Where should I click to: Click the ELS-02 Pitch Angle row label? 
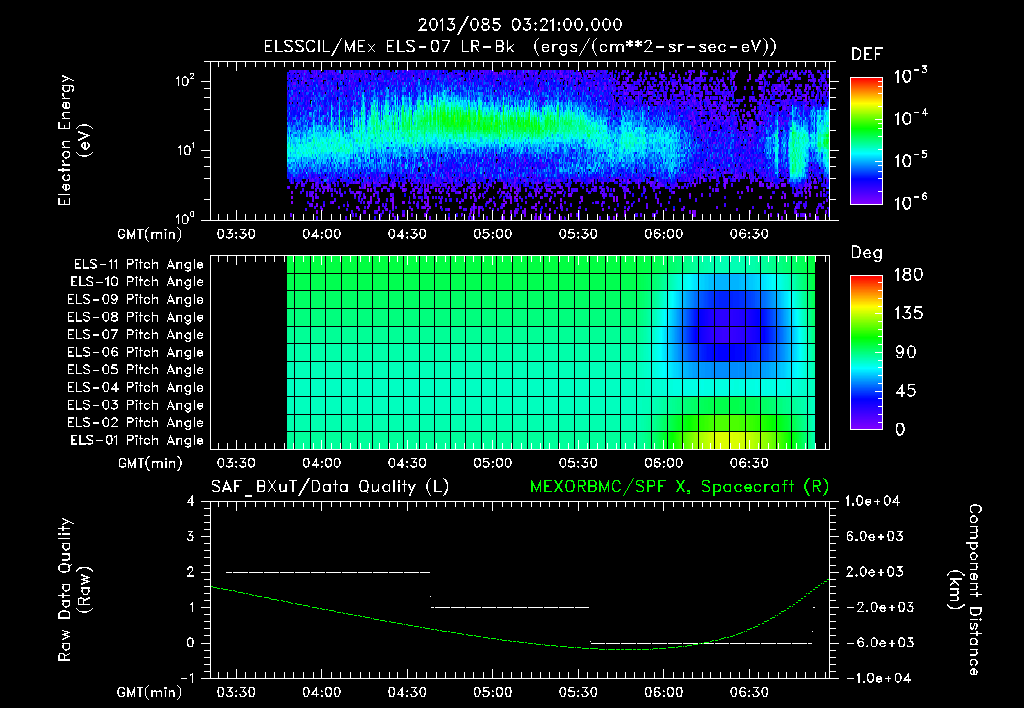click(136, 423)
